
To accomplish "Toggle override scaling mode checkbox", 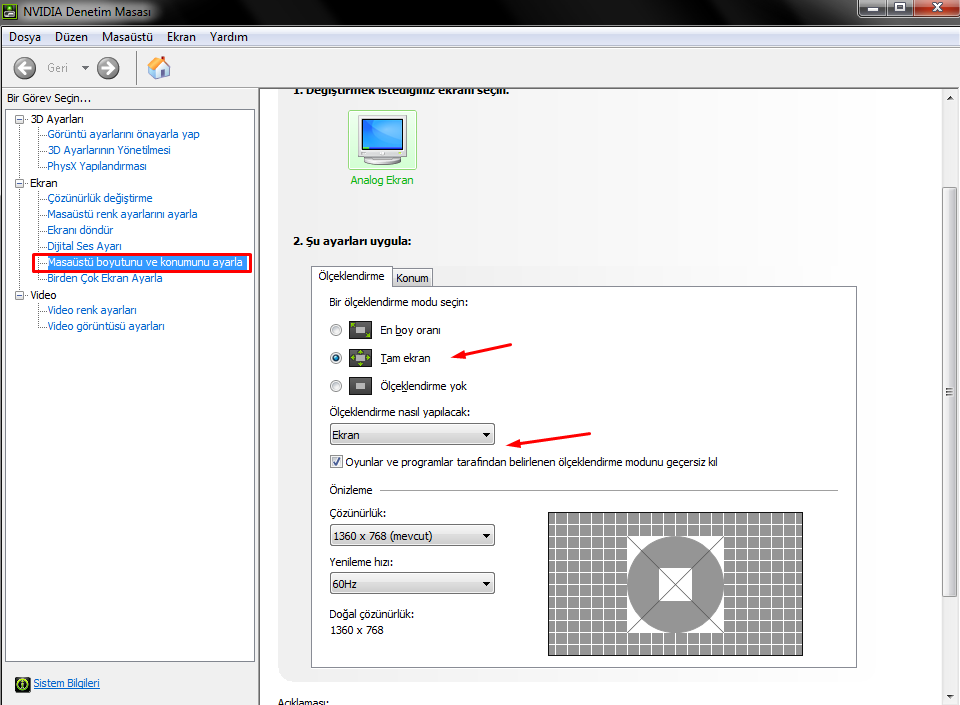I will pos(336,461).
